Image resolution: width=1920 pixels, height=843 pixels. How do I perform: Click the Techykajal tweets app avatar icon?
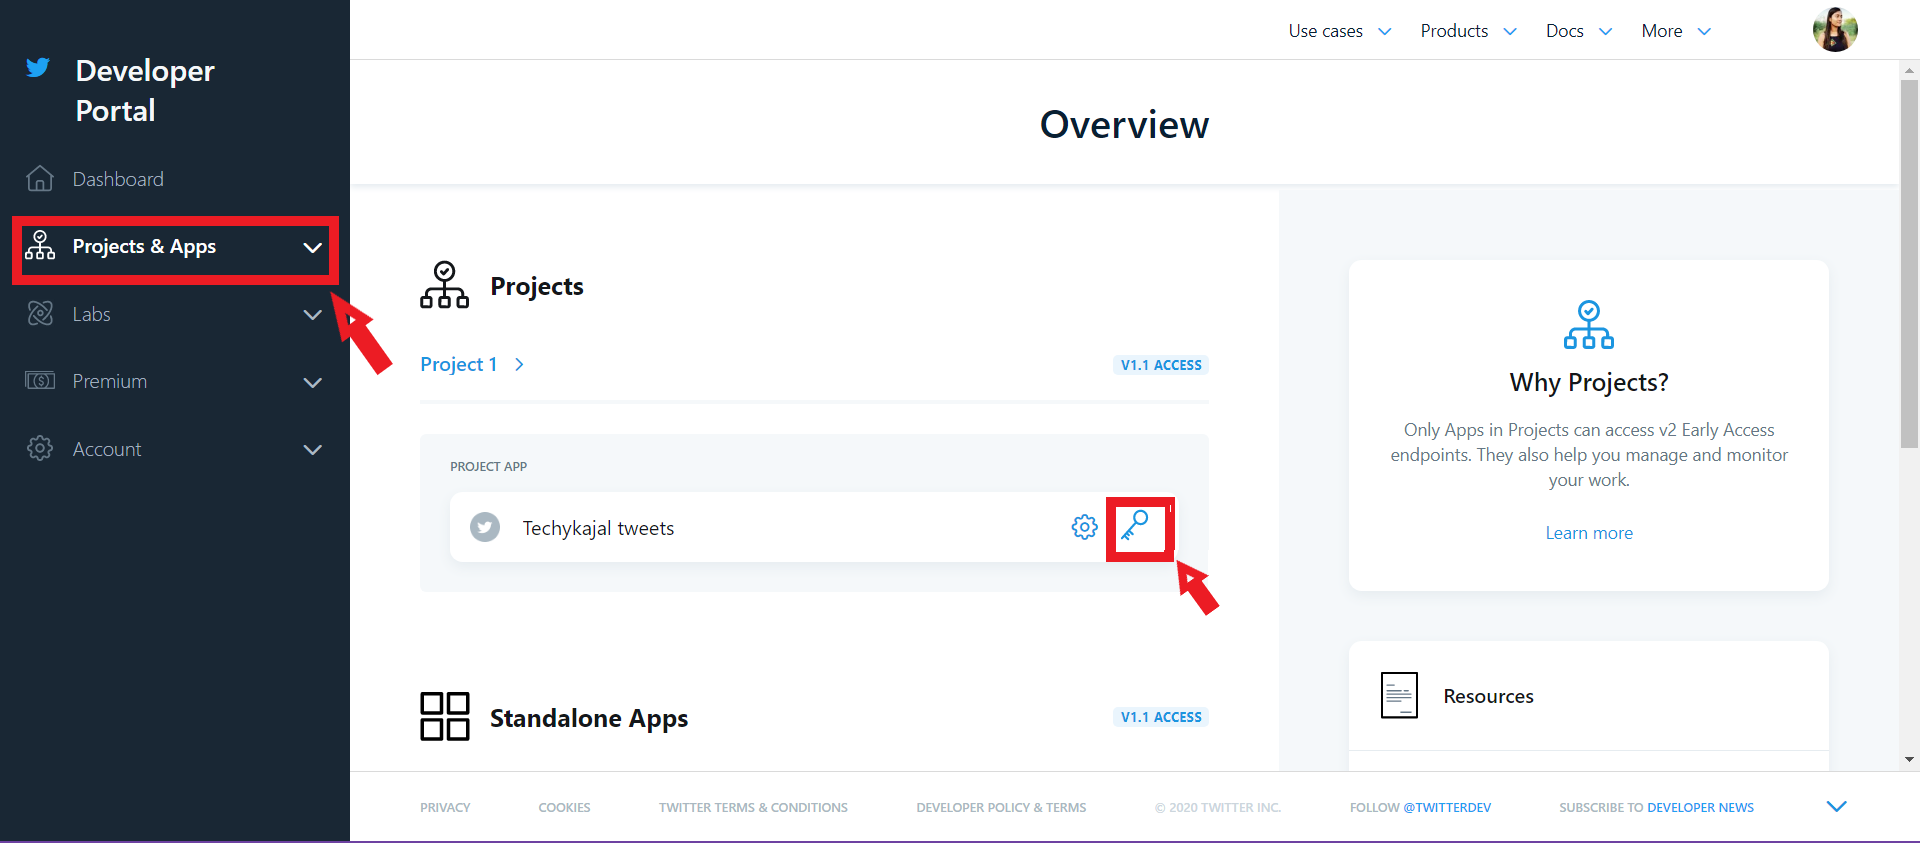point(485,527)
